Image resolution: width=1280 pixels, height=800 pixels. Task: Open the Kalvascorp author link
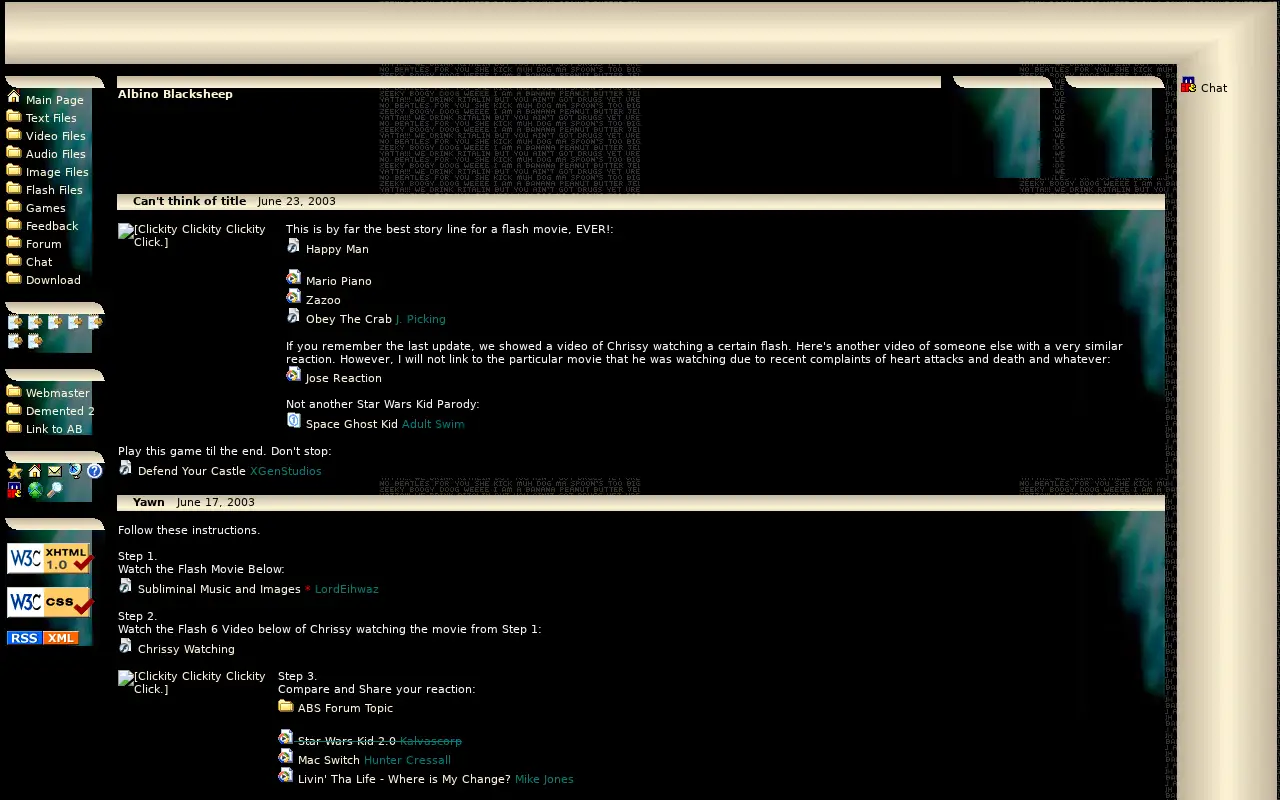431,741
